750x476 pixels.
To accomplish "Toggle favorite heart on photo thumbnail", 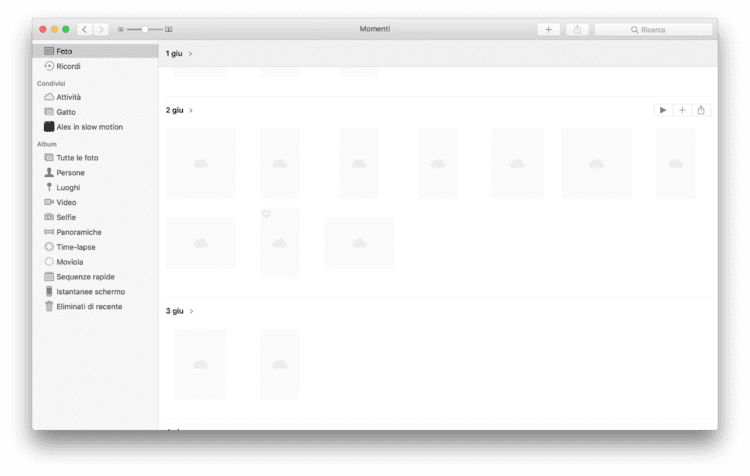I will click(x=266, y=214).
